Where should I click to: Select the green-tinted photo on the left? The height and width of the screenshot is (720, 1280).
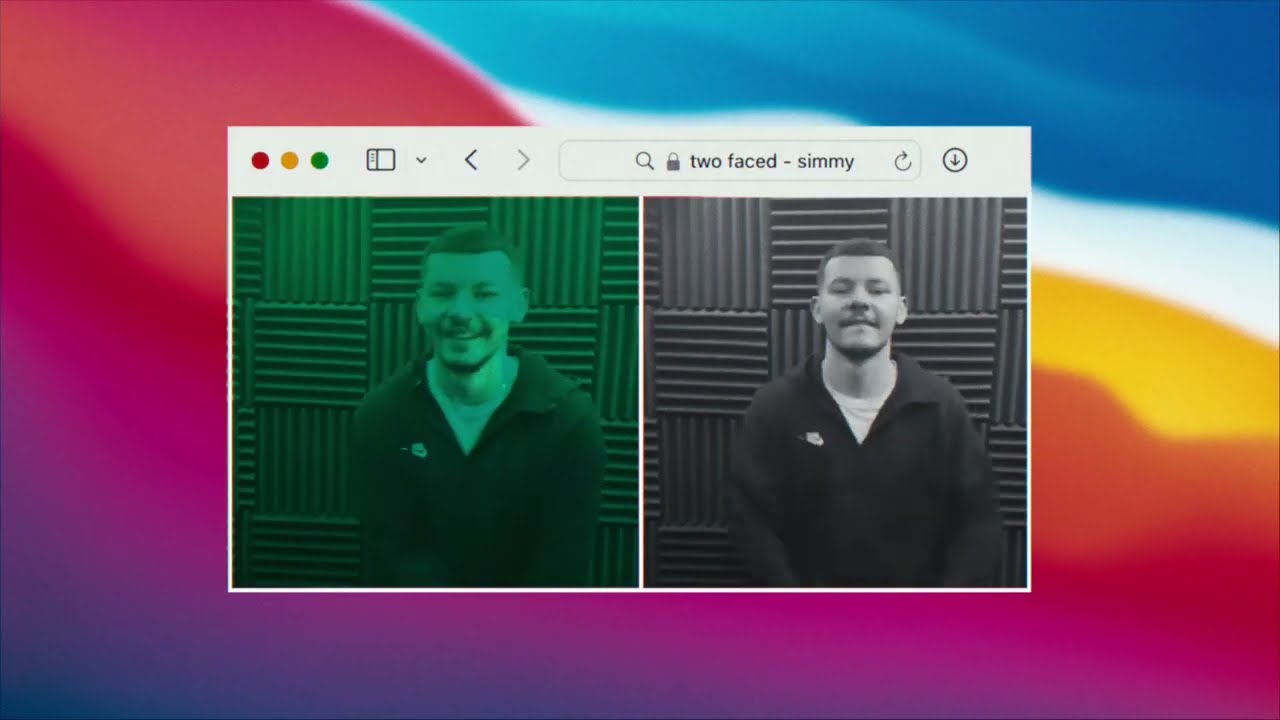click(x=435, y=392)
